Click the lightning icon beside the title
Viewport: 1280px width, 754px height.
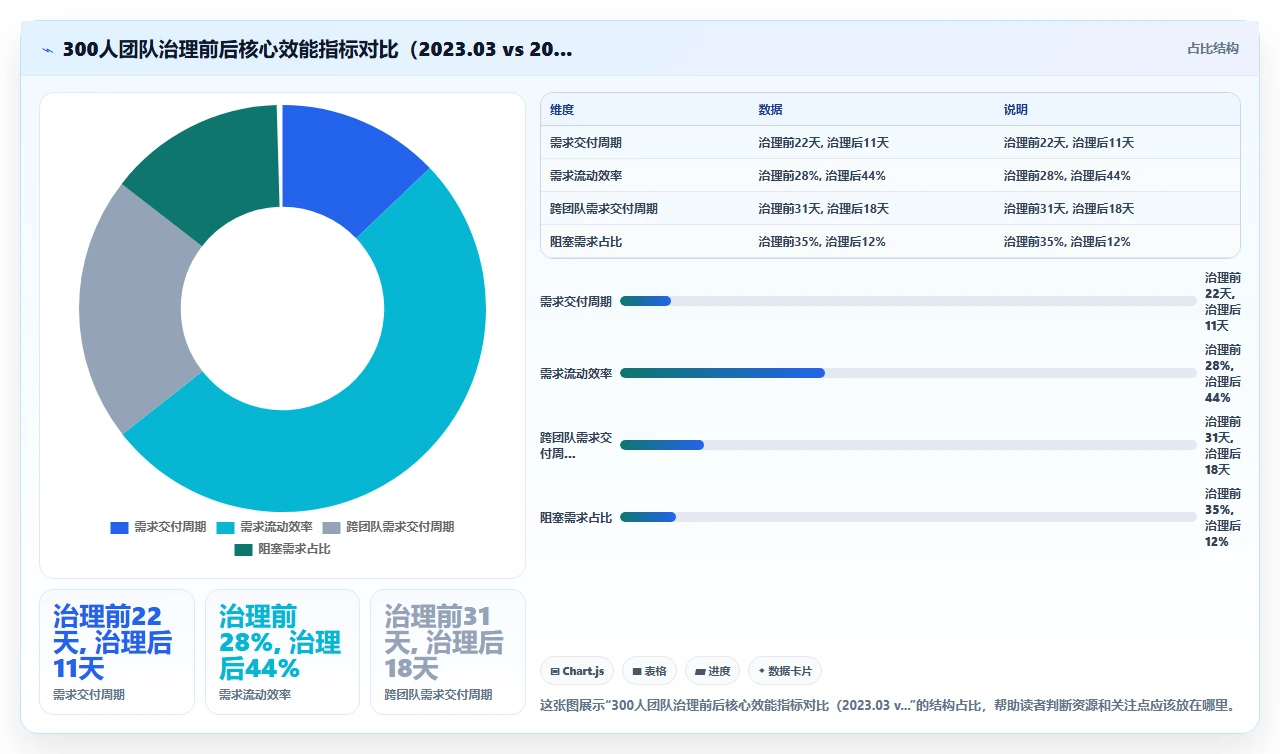click(47, 50)
